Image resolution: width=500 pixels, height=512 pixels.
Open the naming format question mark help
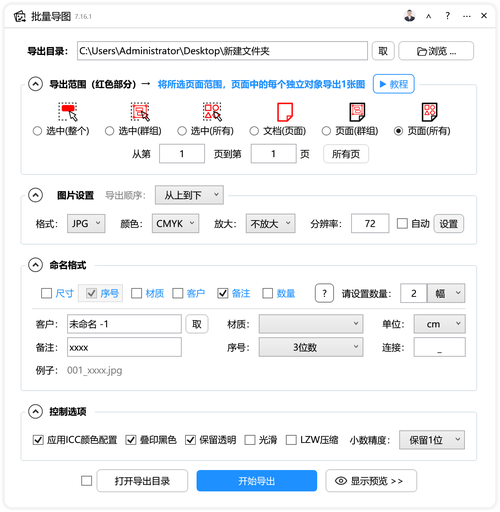click(x=324, y=293)
